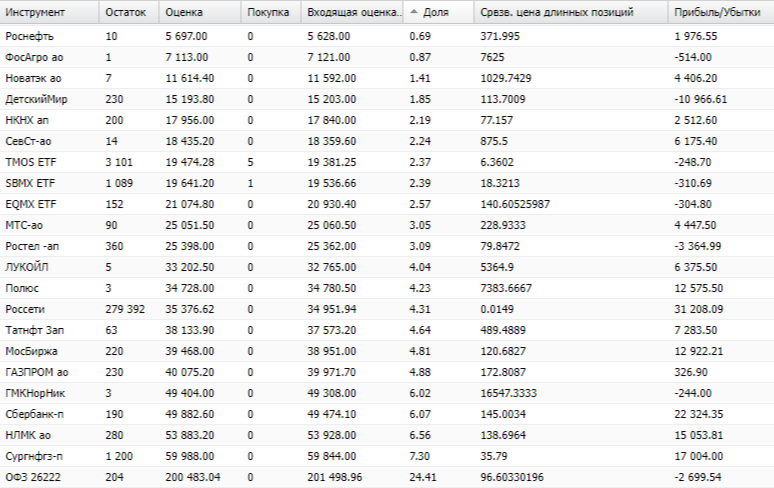The image size is (774, 488).
Task: Select the Роснефть row name
Action: pos(29,37)
